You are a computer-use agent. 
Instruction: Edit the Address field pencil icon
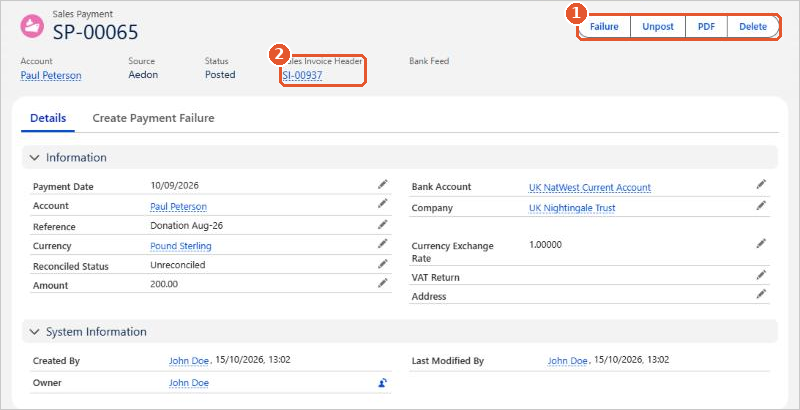[761, 294]
